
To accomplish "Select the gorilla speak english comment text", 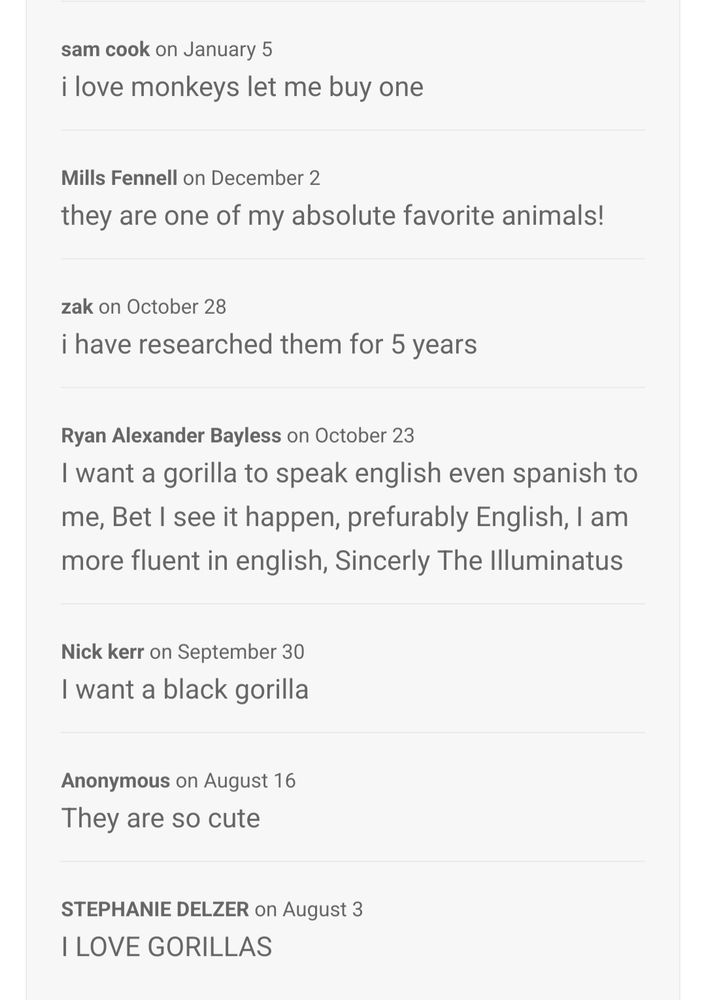I will (x=349, y=517).
